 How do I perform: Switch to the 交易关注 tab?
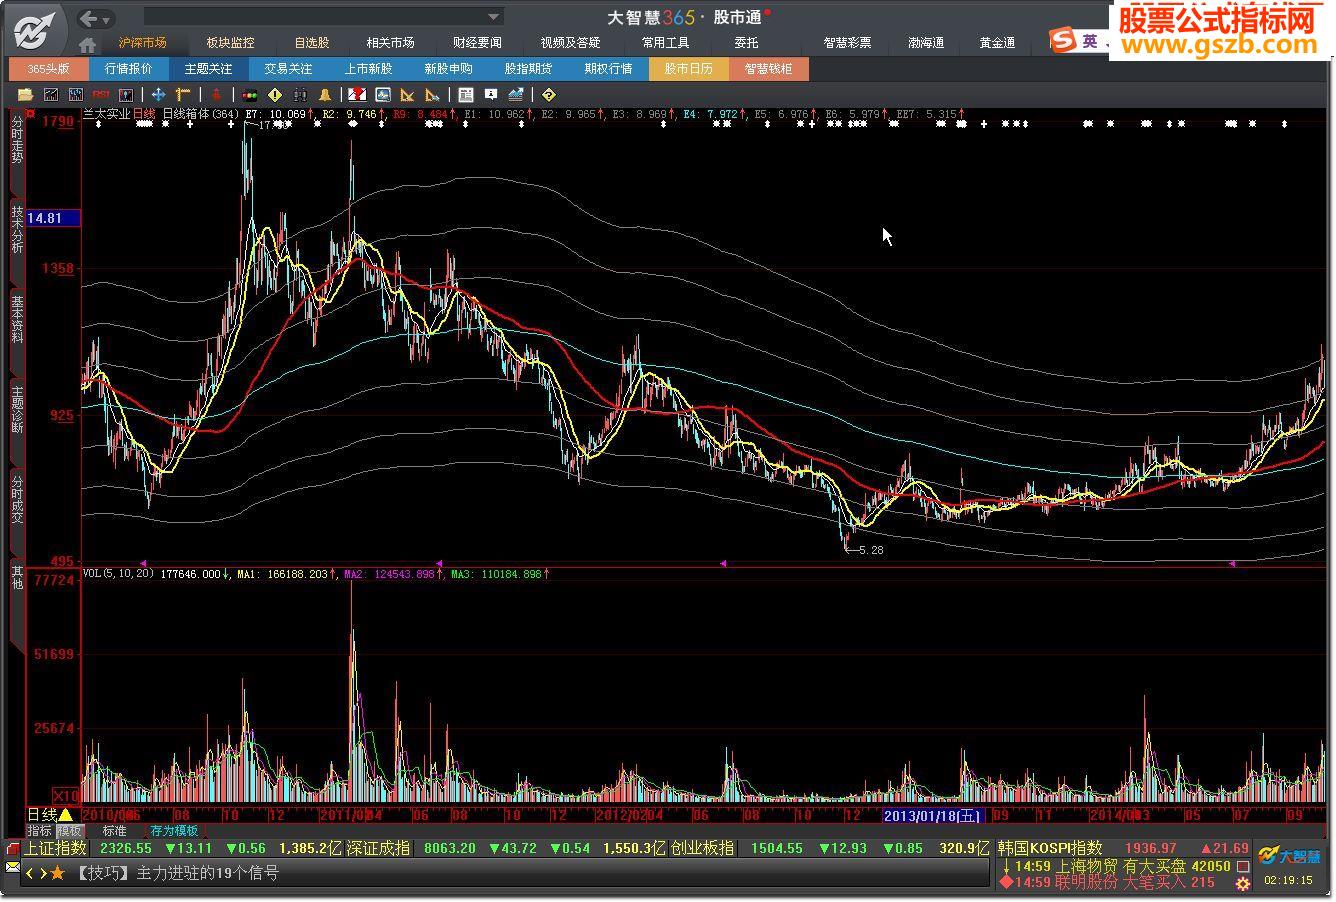pos(288,69)
